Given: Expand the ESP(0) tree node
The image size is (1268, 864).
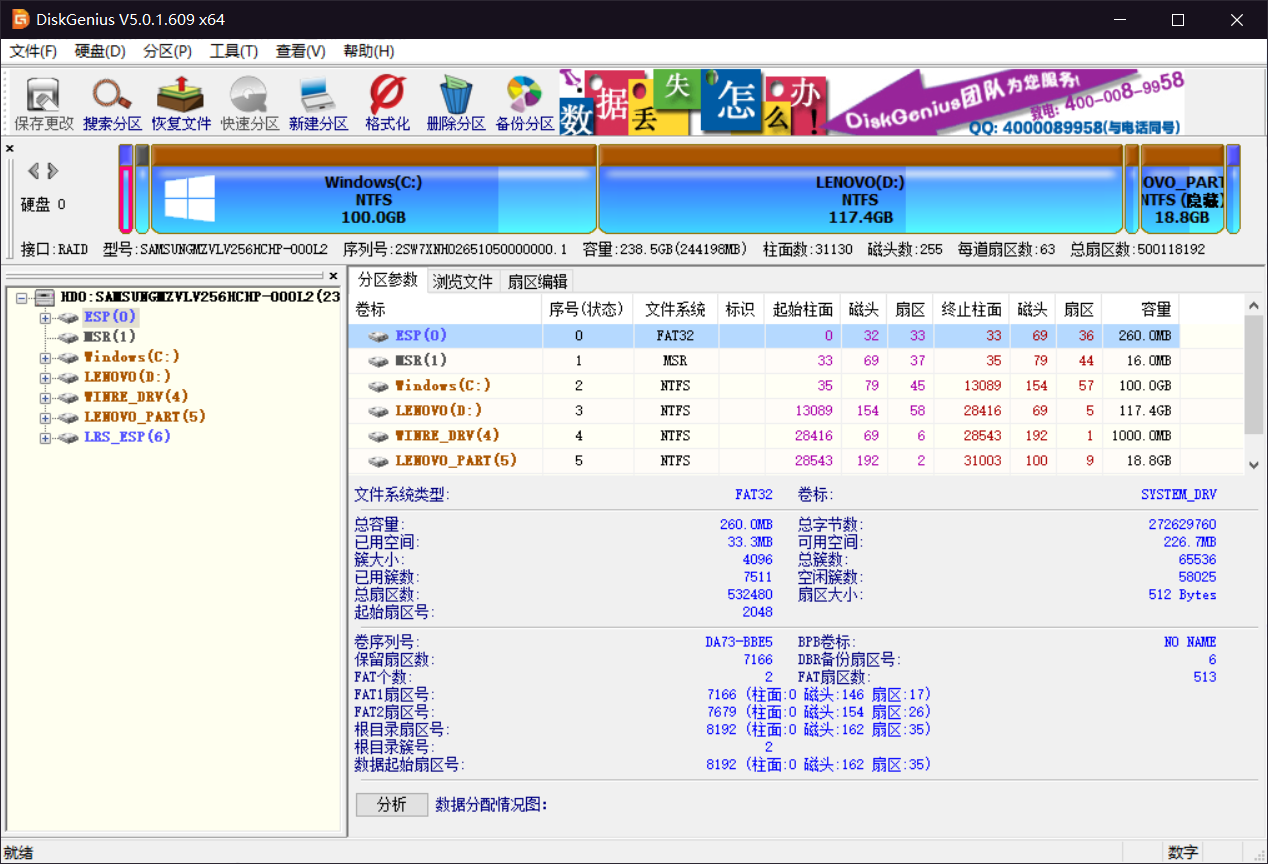Looking at the screenshot, I should pos(45,317).
